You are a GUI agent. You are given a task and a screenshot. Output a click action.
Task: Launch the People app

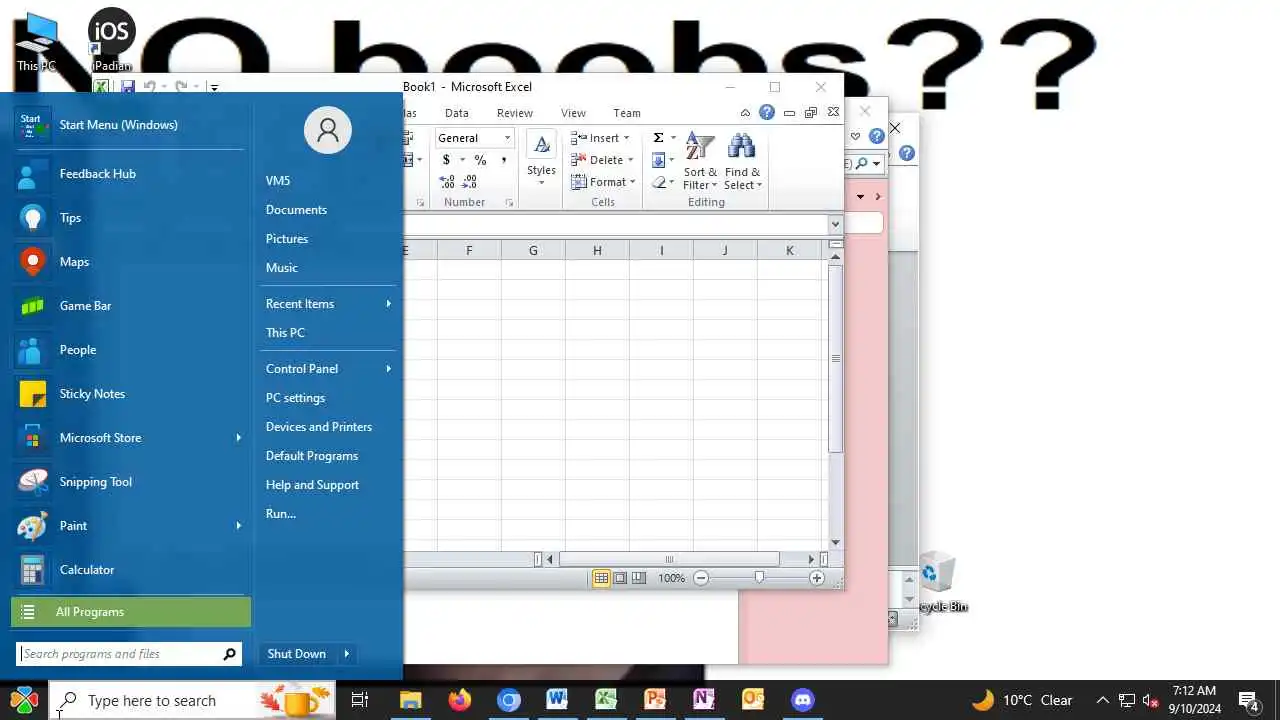[x=128, y=350]
